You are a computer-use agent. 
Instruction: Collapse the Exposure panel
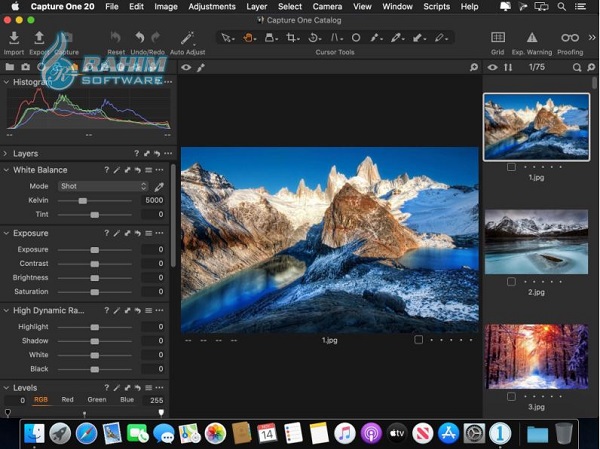(x=6, y=233)
